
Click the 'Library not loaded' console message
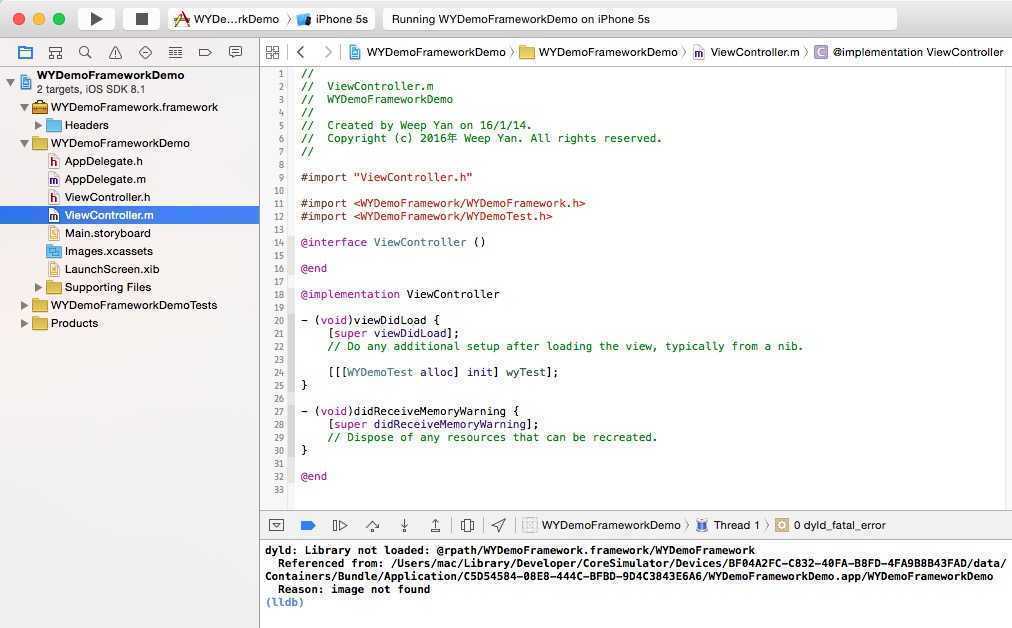[510, 551]
